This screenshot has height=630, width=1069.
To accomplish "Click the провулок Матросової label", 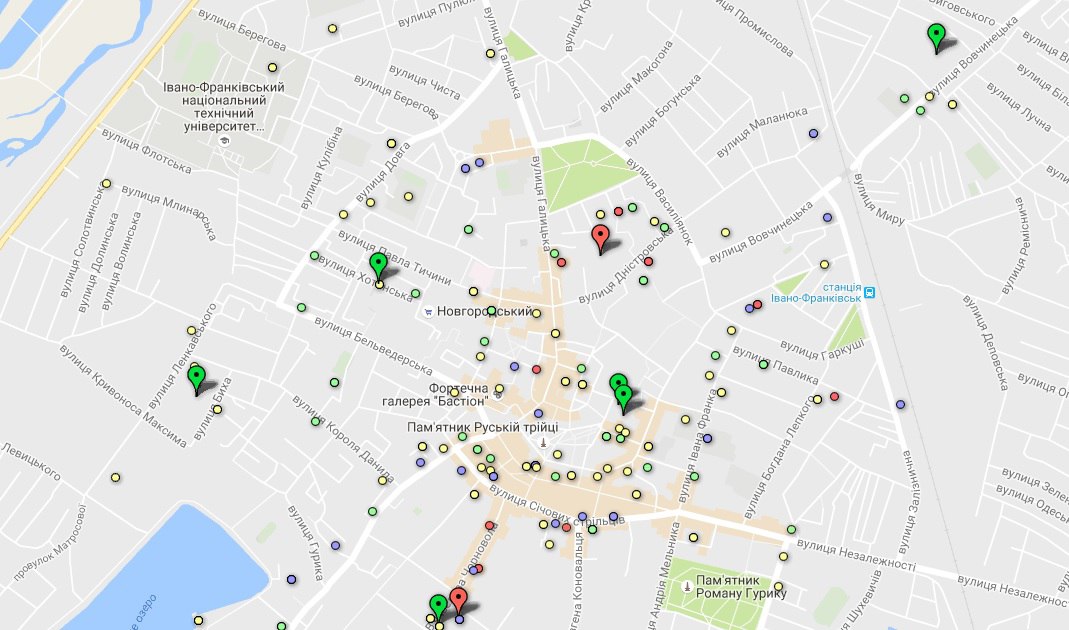I will click(50, 543).
